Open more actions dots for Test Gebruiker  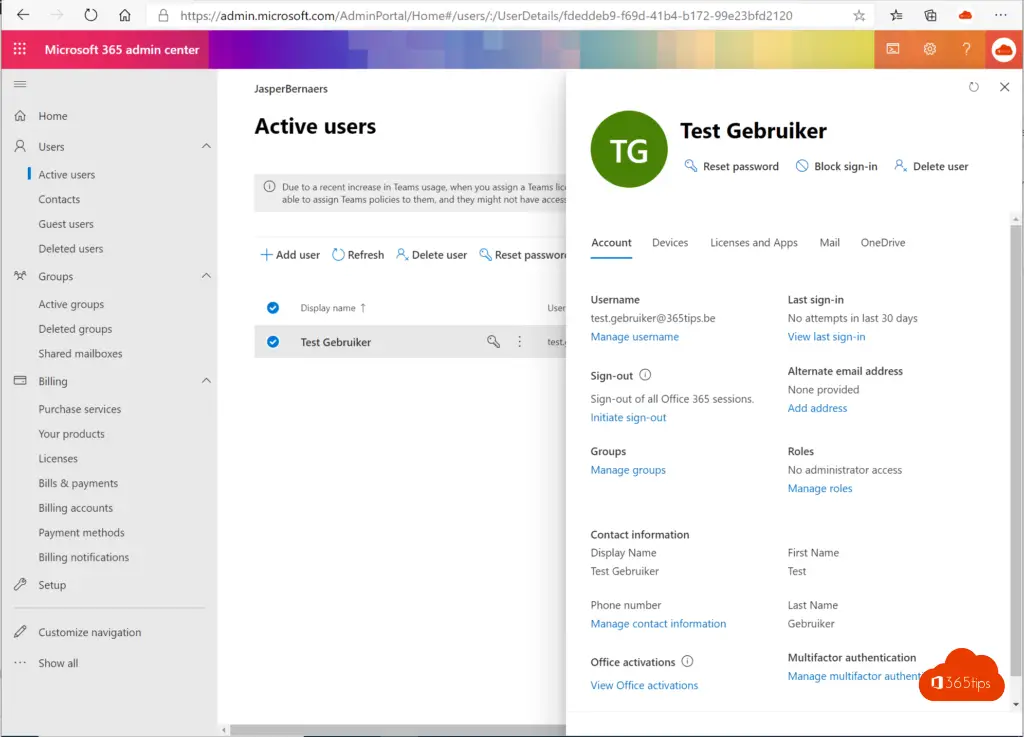pos(519,342)
